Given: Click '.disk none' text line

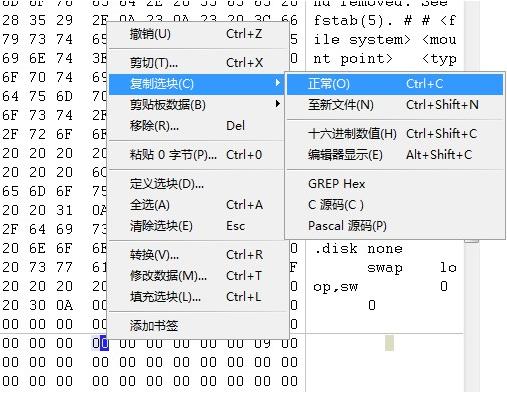Looking at the screenshot, I should (358, 249).
